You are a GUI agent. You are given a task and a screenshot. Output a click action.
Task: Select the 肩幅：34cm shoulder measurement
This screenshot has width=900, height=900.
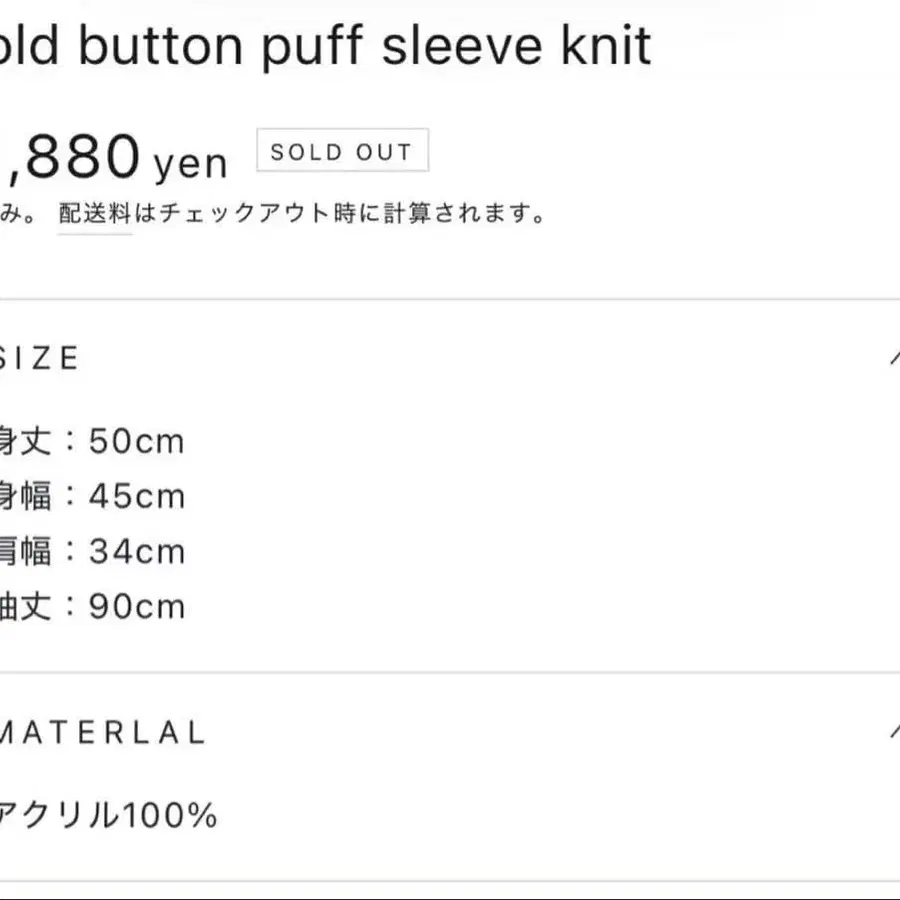[93, 551]
